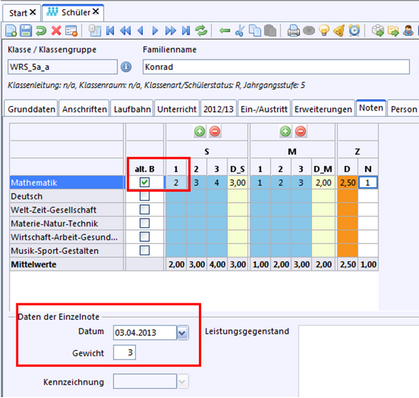The width and height of the screenshot is (419, 398).
Task: Click the blue info icon beside class field
Action: click(126, 67)
